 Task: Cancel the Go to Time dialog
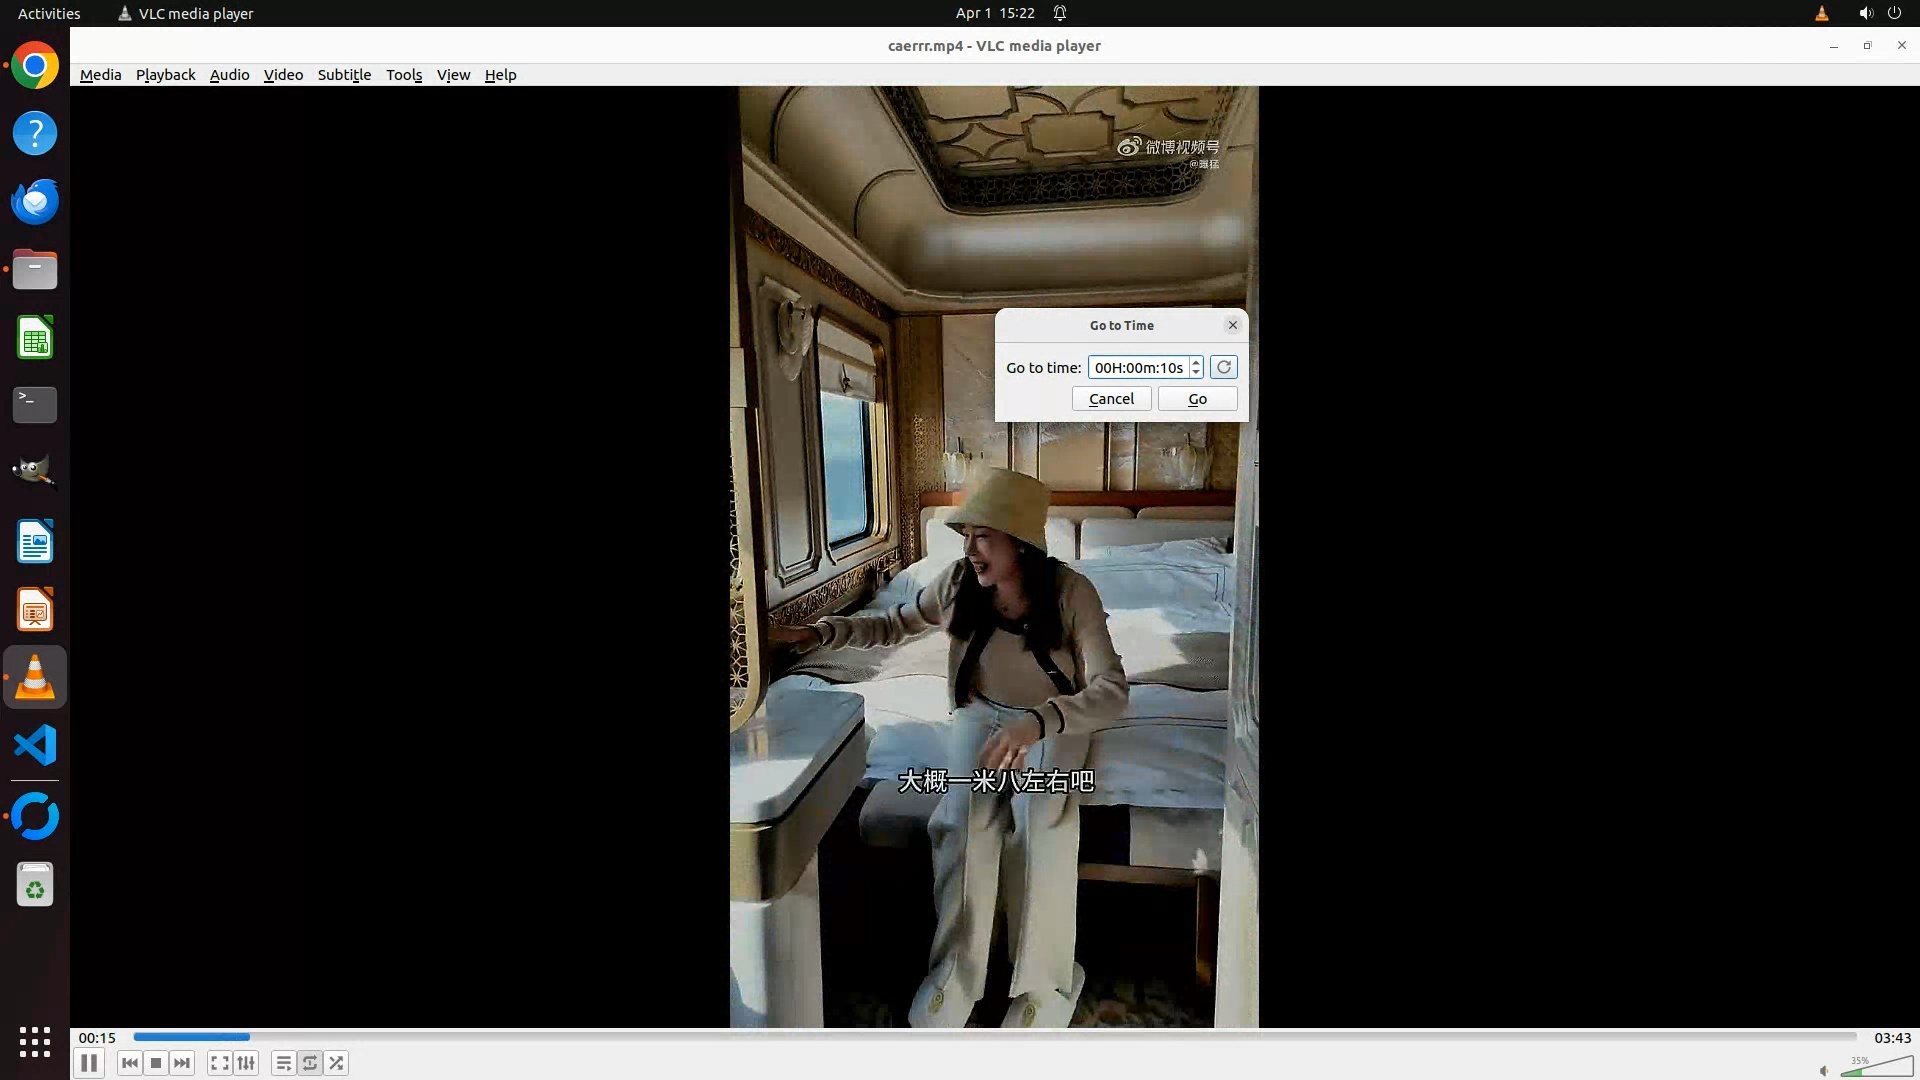coord(1111,399)
